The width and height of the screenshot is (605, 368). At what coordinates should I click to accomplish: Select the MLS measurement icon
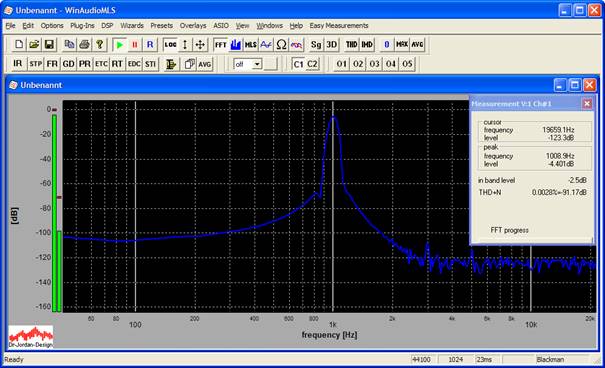(x=250, y=45)
